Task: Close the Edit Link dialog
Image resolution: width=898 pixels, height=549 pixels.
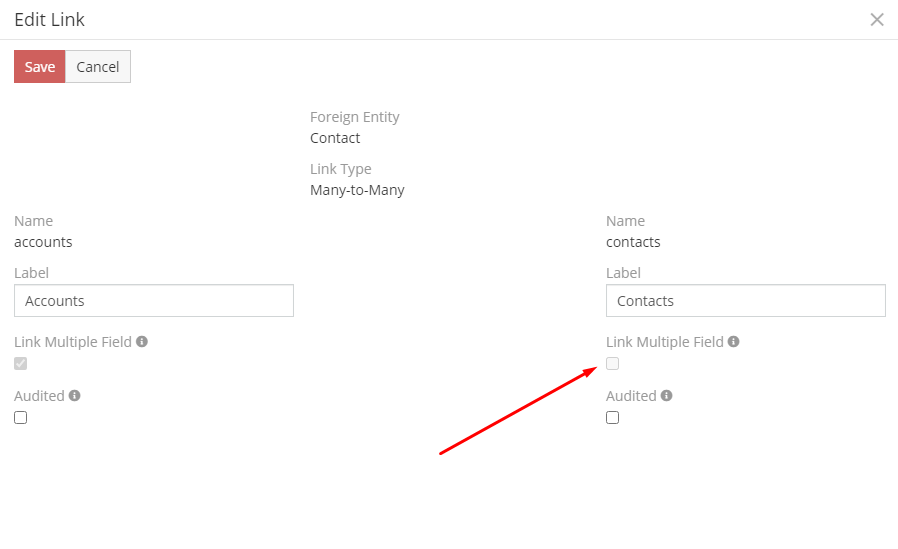Action: click(877, 20)
